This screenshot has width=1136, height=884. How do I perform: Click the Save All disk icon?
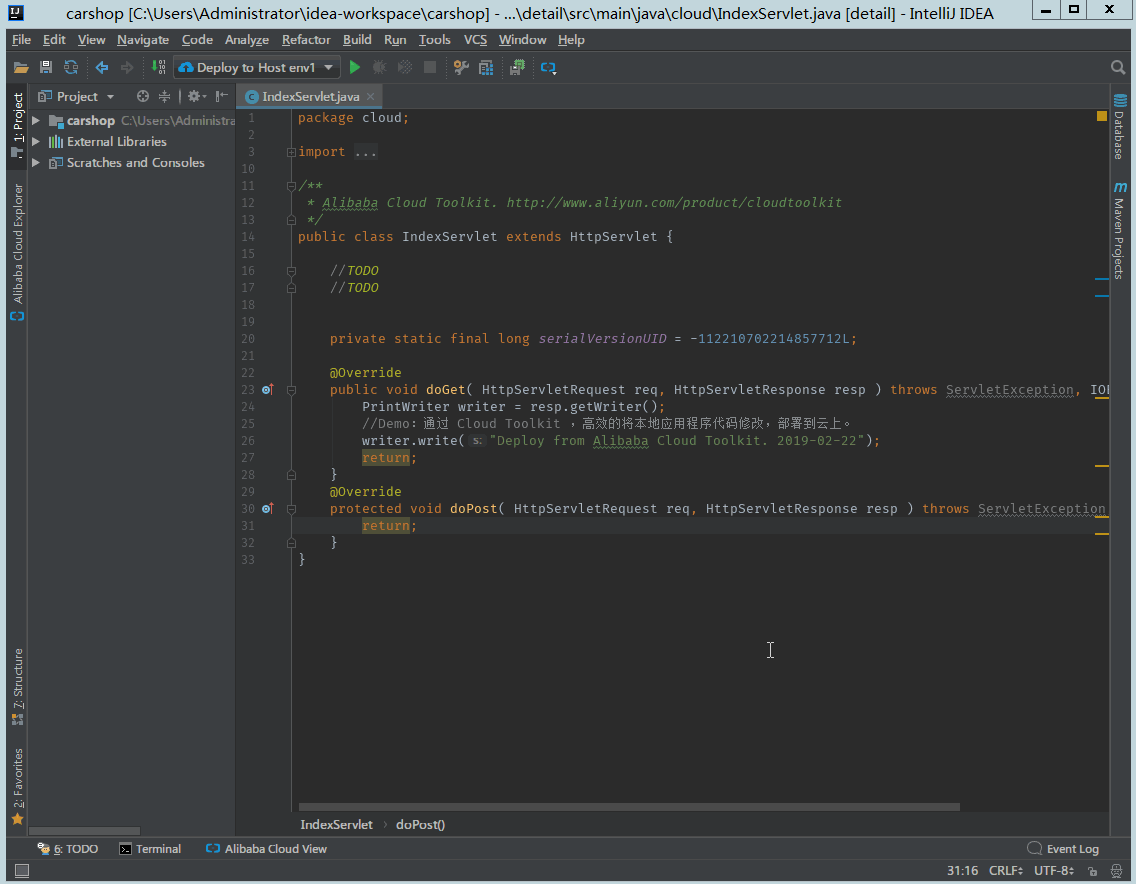tap(46, 67)
